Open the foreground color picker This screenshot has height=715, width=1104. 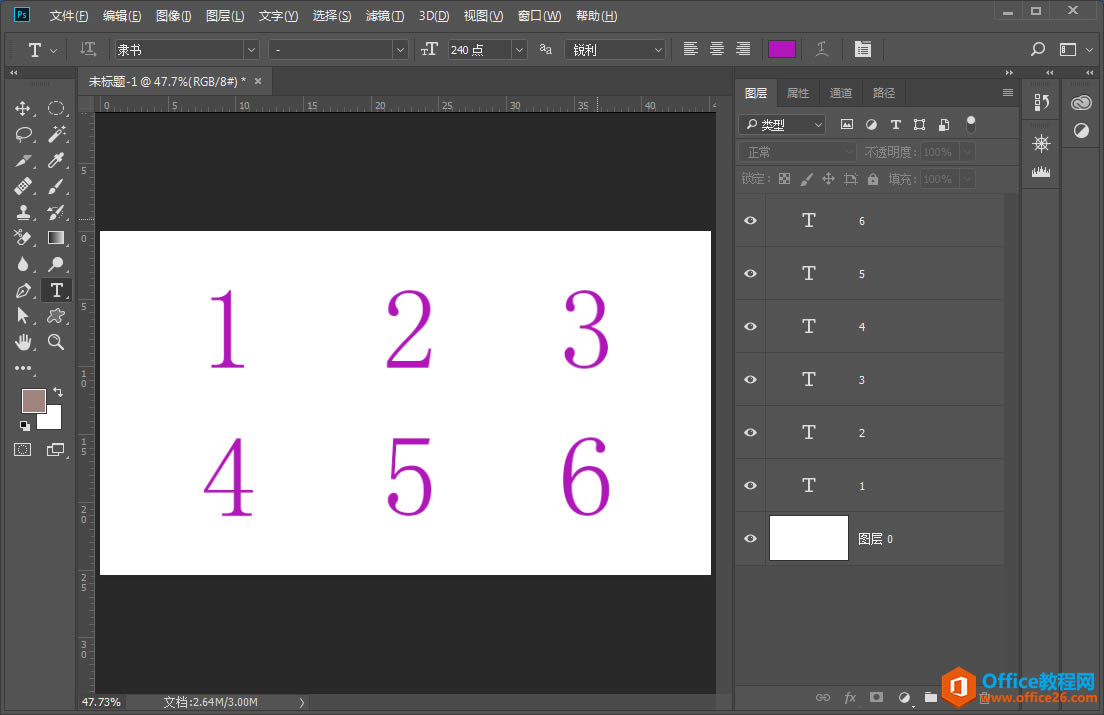pyautogui.click(x=33, y=400)
